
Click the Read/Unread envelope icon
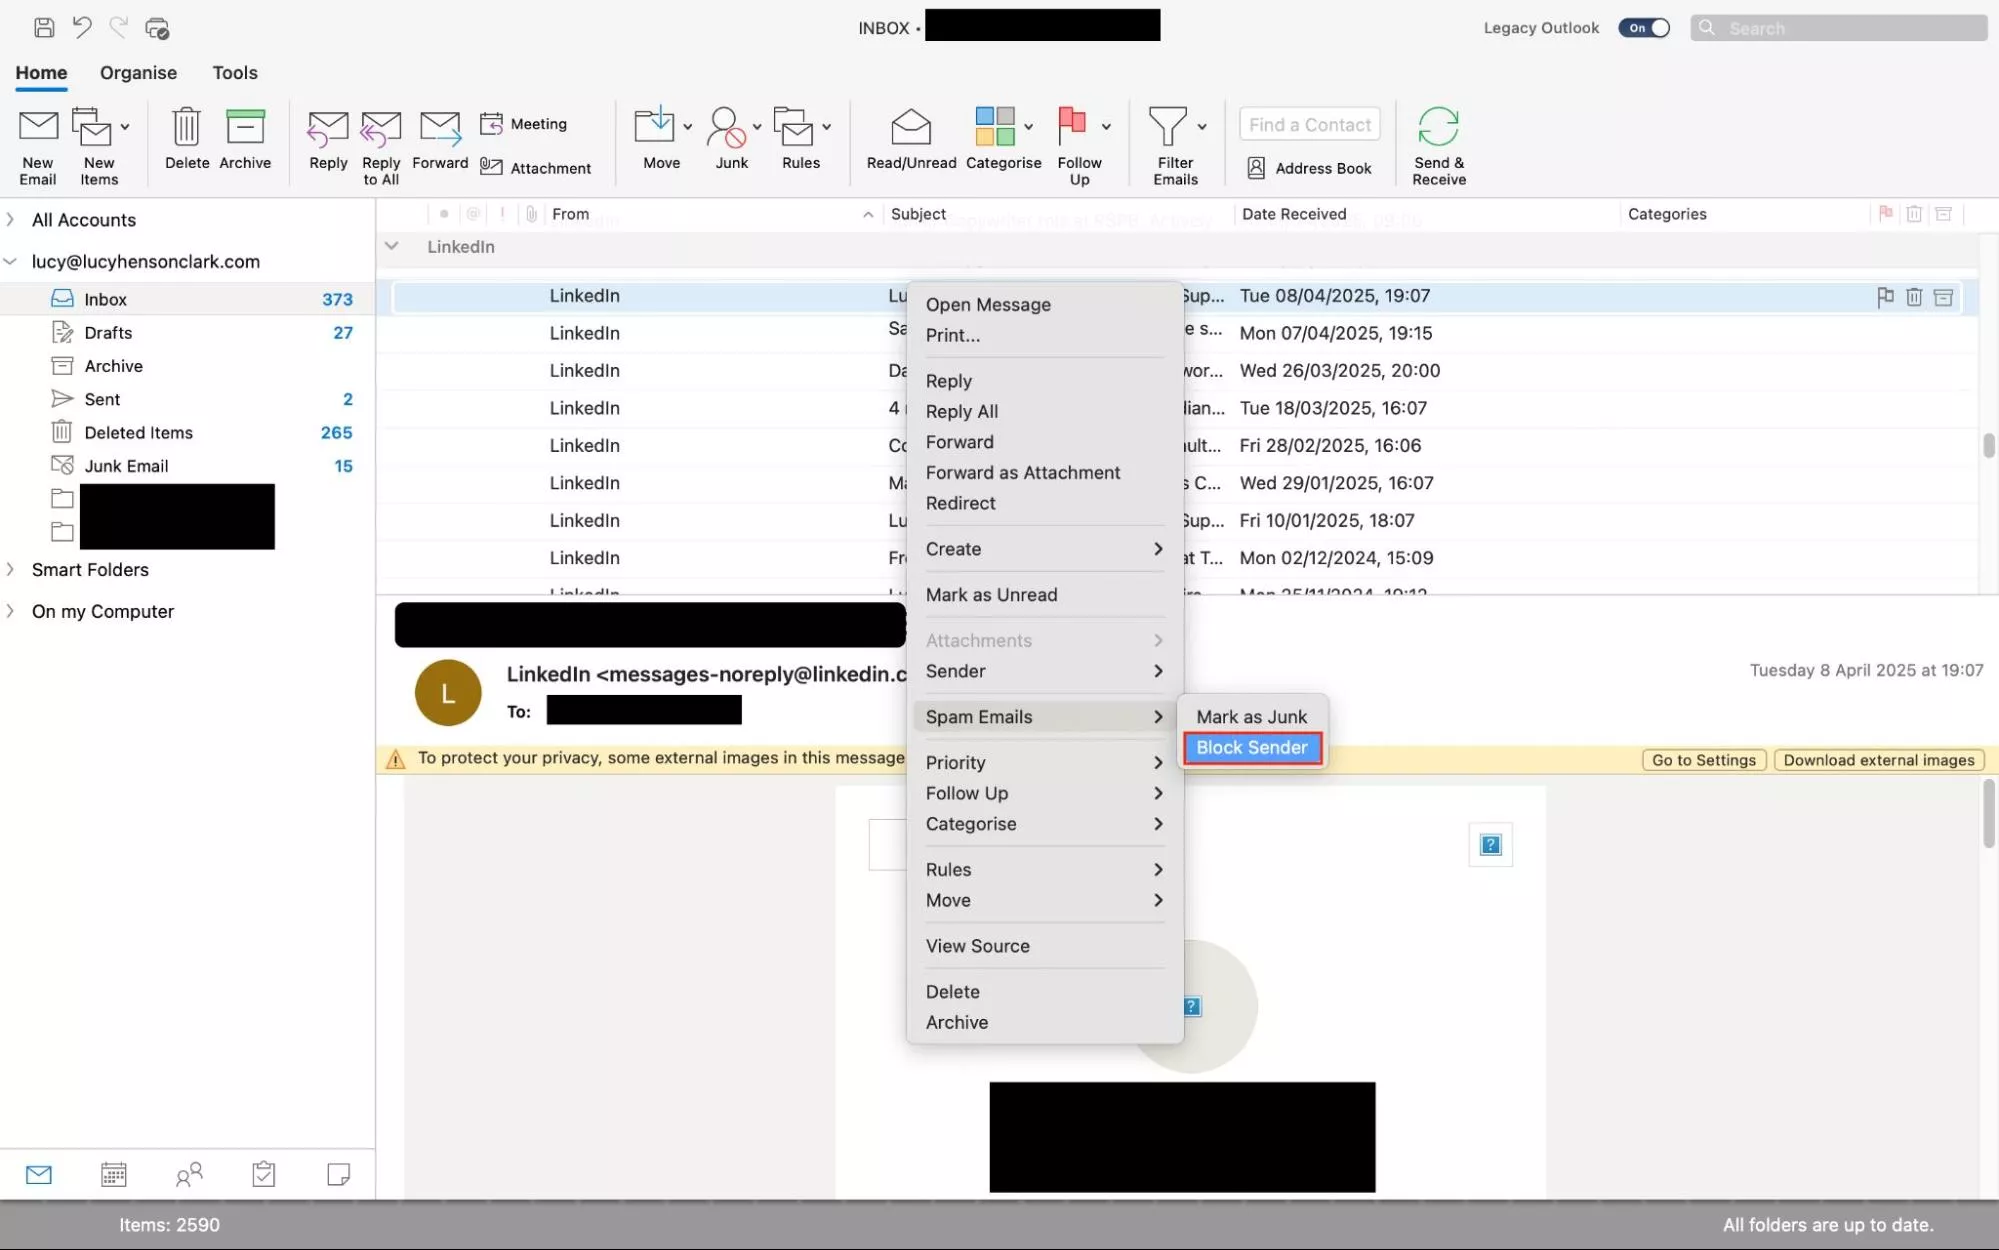tap(911, 127)
